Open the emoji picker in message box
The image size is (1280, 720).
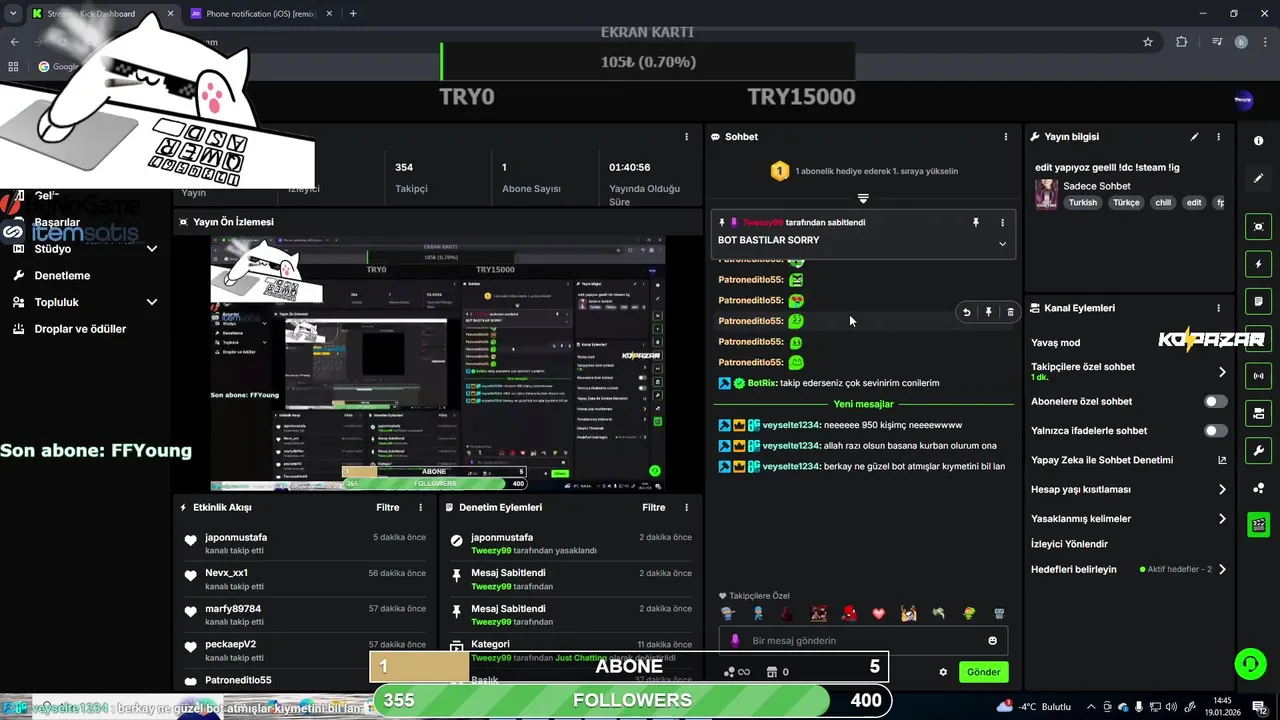(992, 641)
